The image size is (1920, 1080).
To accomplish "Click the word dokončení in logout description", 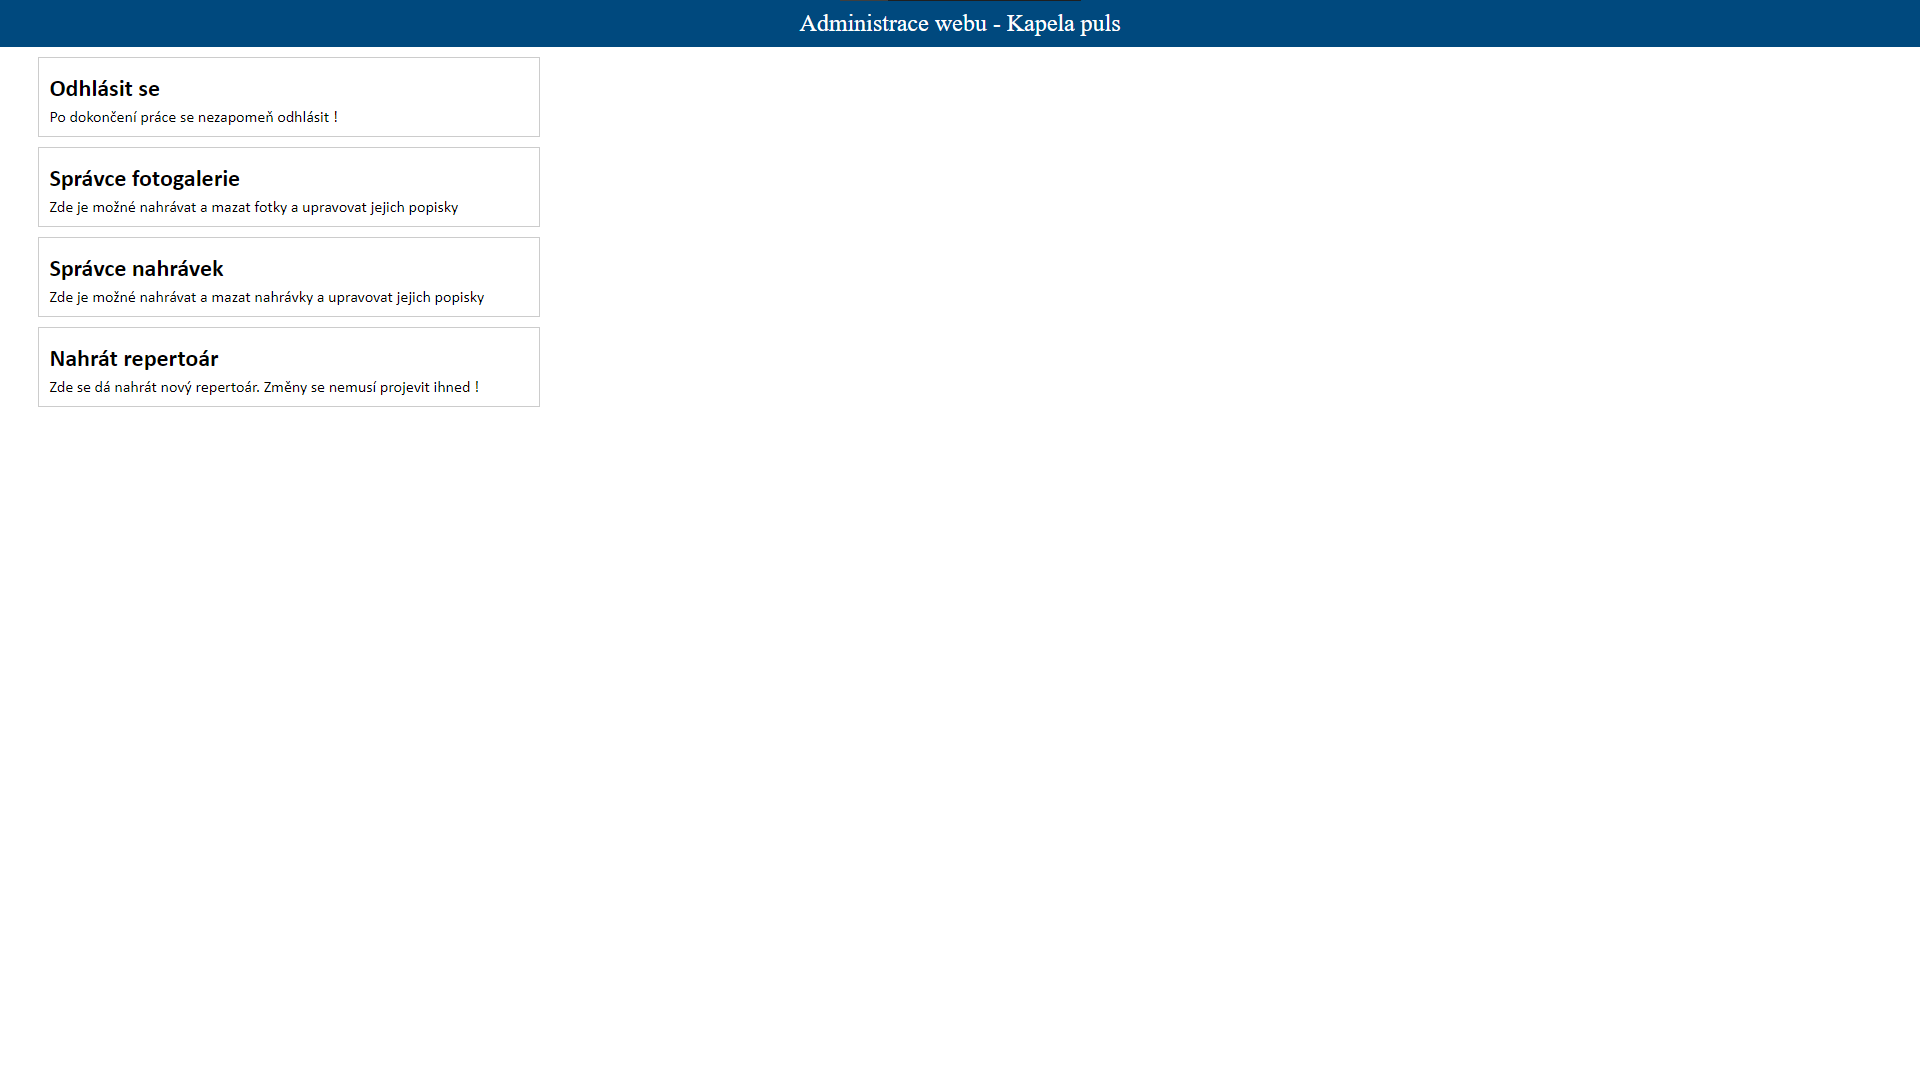I will click(103, 118).
